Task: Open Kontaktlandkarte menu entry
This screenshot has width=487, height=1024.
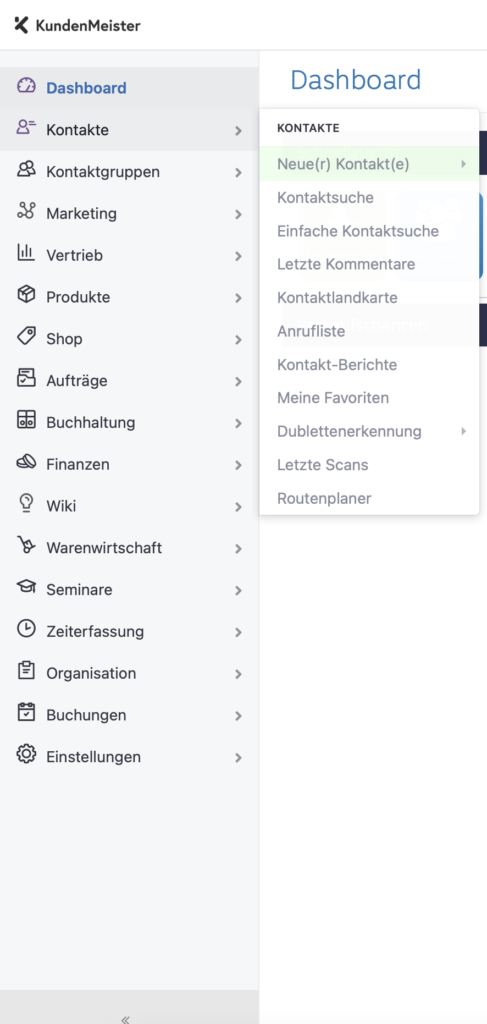Action: pos(337,297)
